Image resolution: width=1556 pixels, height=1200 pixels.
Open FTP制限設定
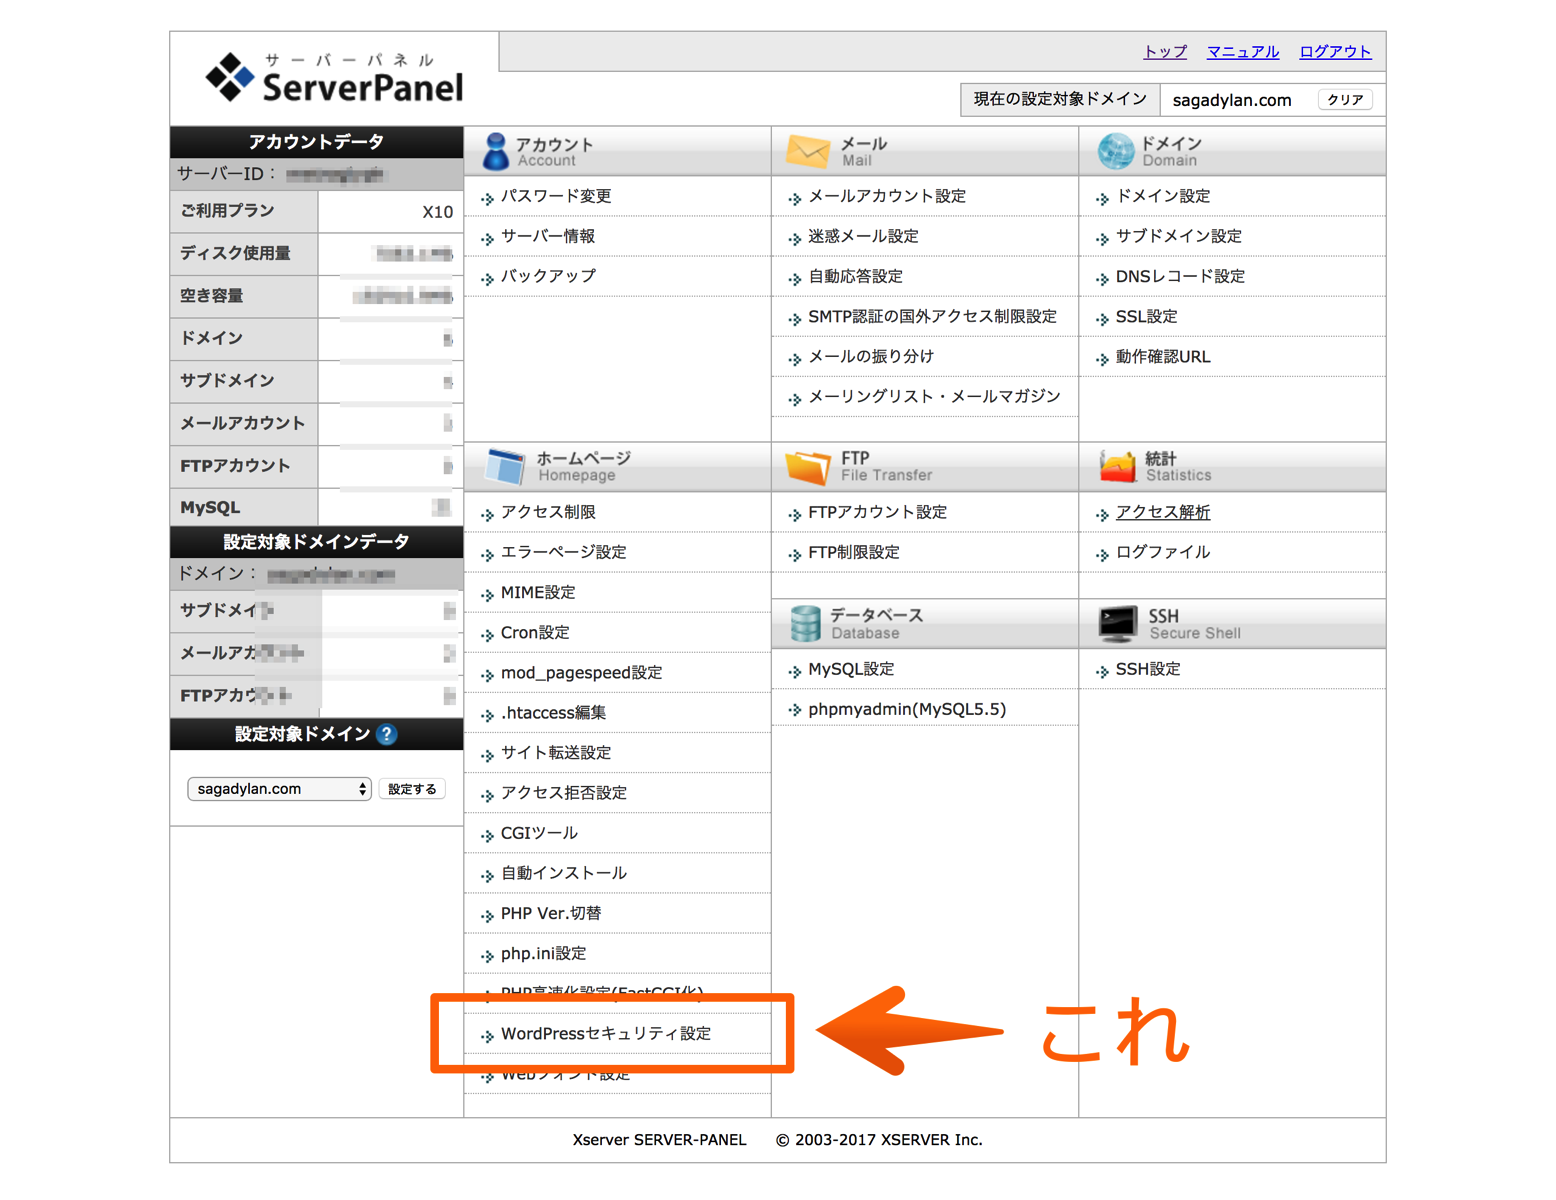[854, 552]
